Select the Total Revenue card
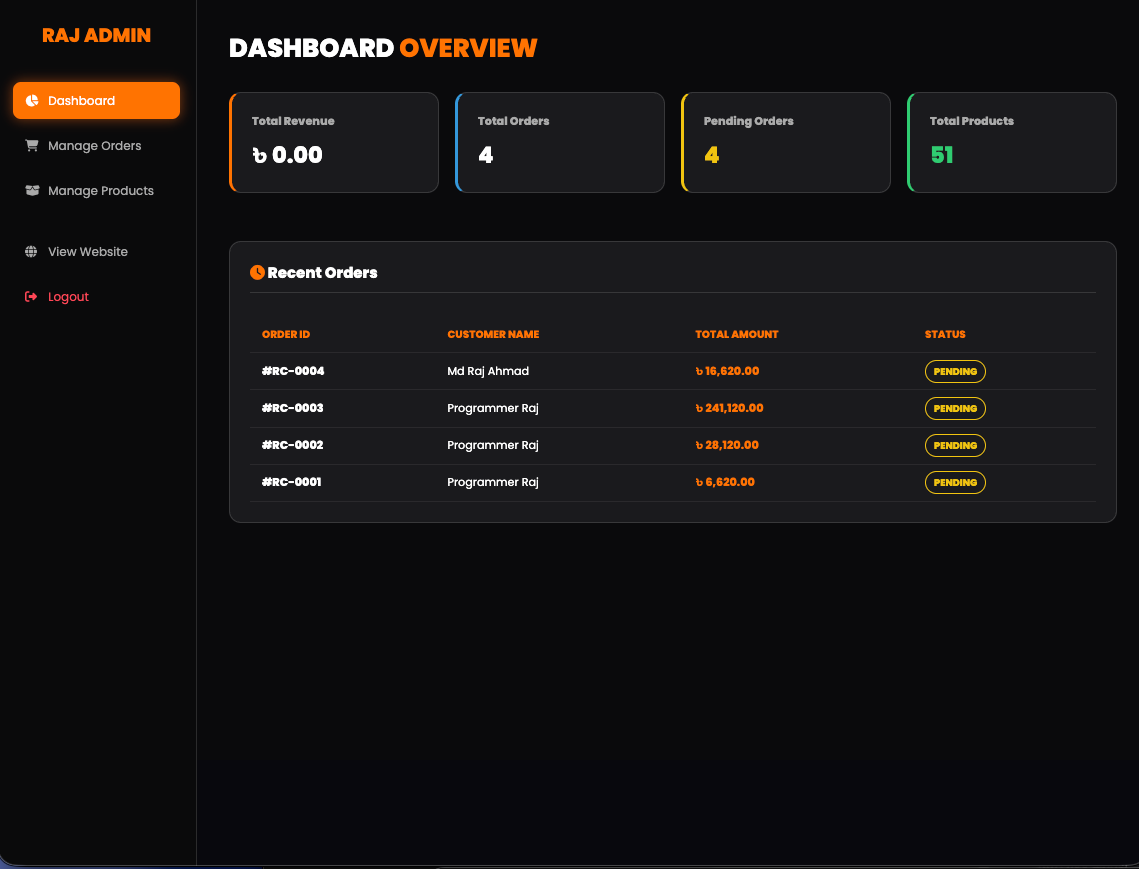The image size is (1139, 869). point(334,142)
